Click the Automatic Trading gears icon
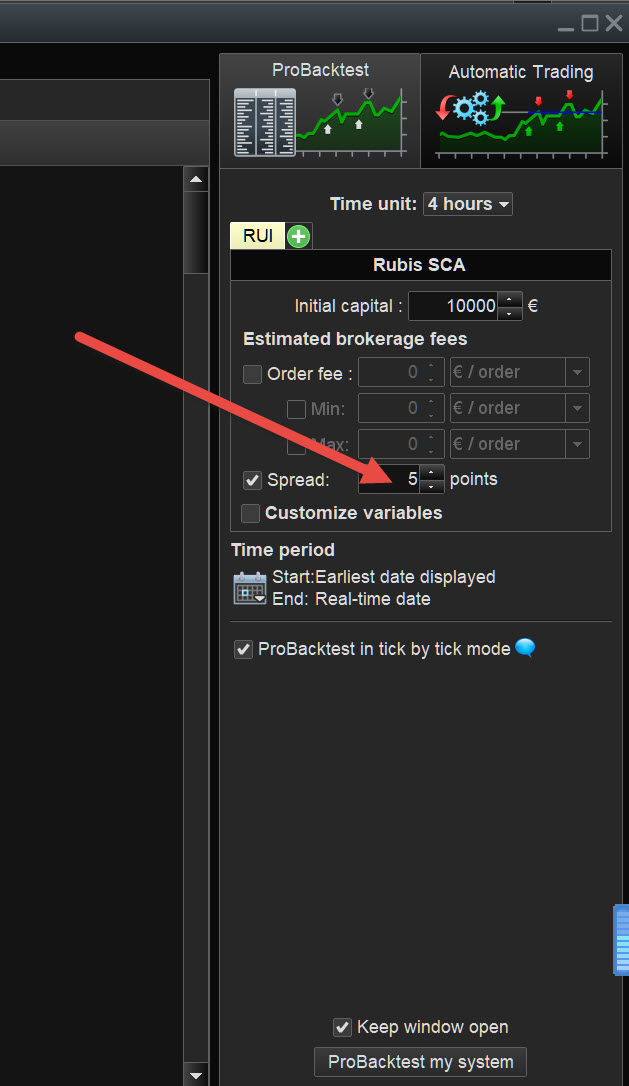This screenshot has height=1086, width=629. tap(473, 108)
